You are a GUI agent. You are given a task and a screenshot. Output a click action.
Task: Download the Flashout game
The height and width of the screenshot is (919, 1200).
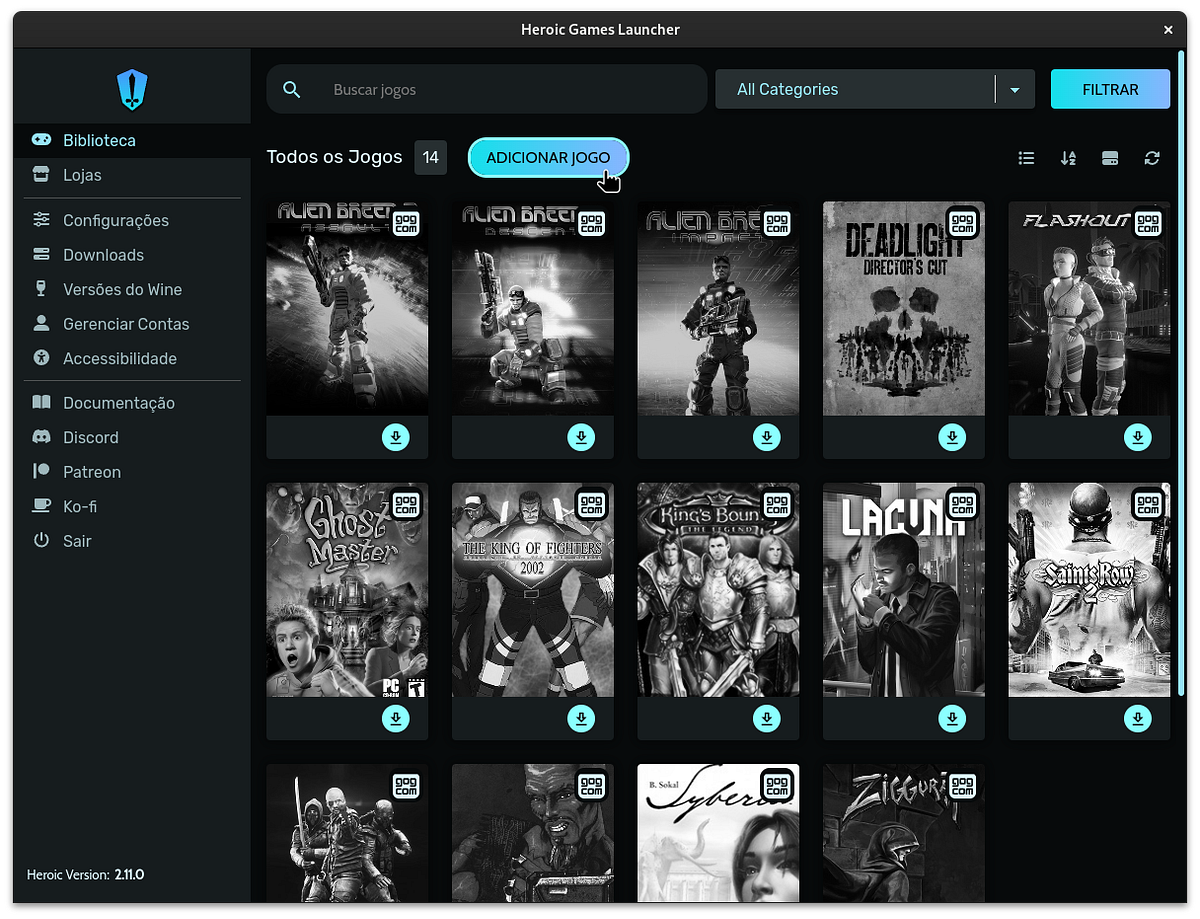[x=1138, y=437]
